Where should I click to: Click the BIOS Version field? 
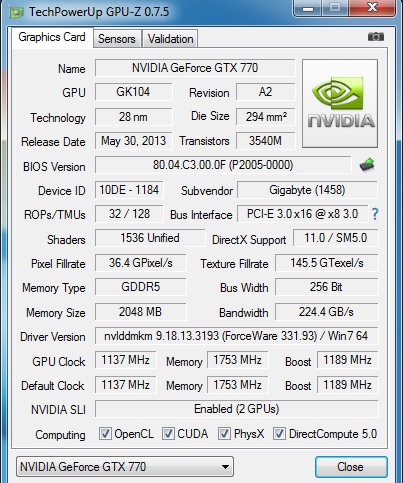(223, 165)
